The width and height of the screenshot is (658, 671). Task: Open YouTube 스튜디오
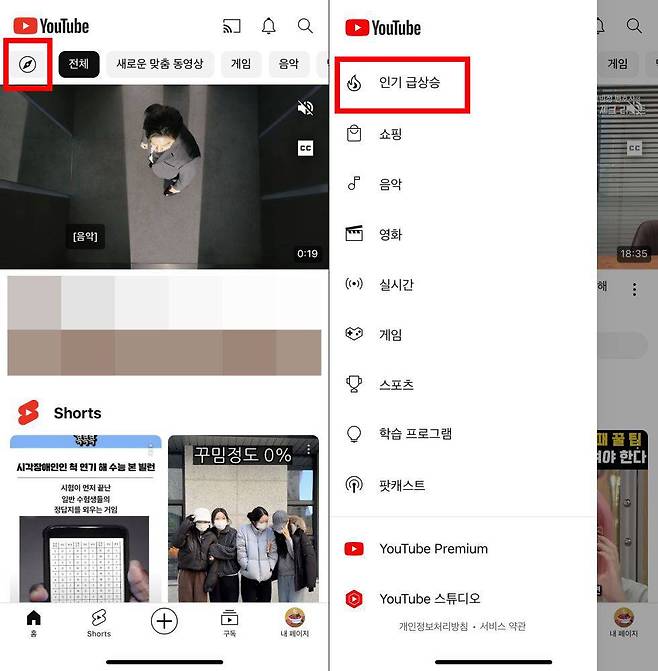click(463, 599)
